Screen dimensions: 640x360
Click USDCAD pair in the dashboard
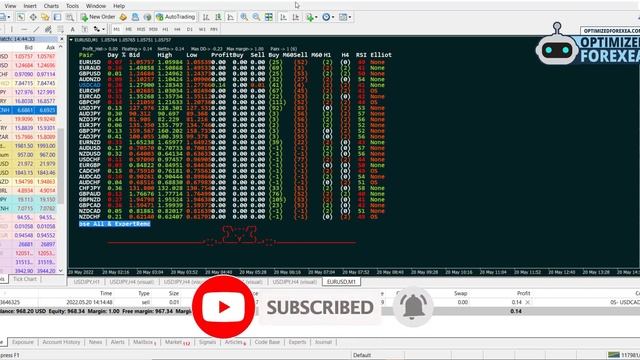pos(89,85)
